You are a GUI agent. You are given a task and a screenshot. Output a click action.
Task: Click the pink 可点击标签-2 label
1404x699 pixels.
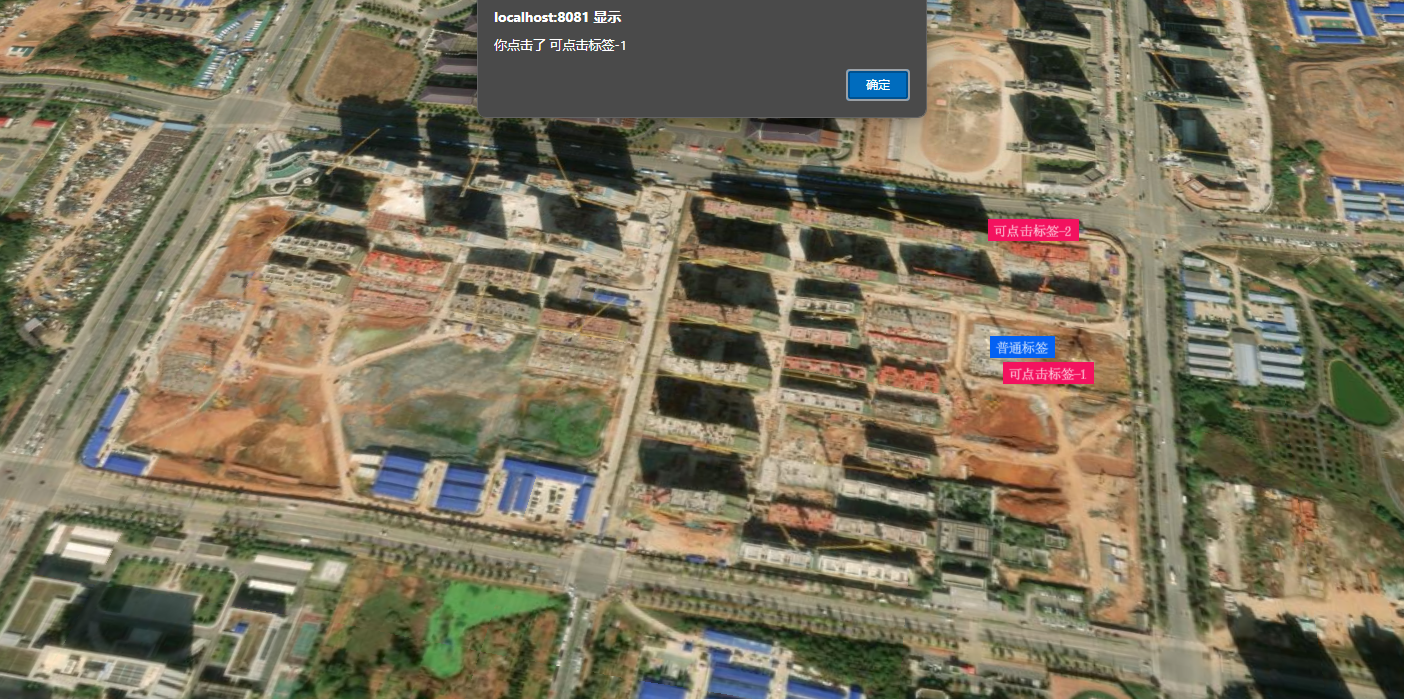tap(1033, 231)
